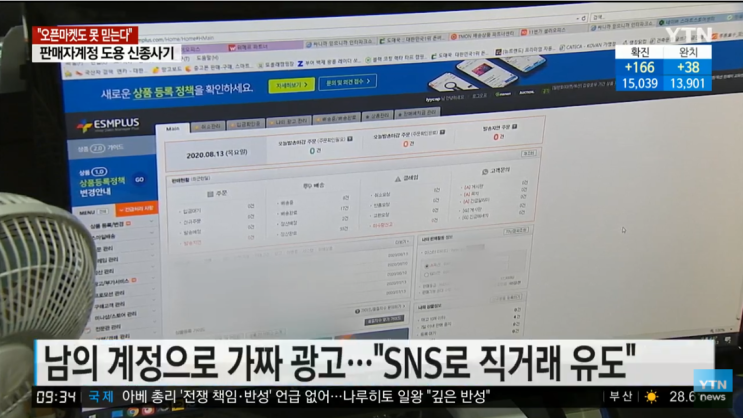This screenshot has height=418, width=743.
Task: Click small button atop 나의 판매활동 정보 panel
Action: click(x=516, y=231)
